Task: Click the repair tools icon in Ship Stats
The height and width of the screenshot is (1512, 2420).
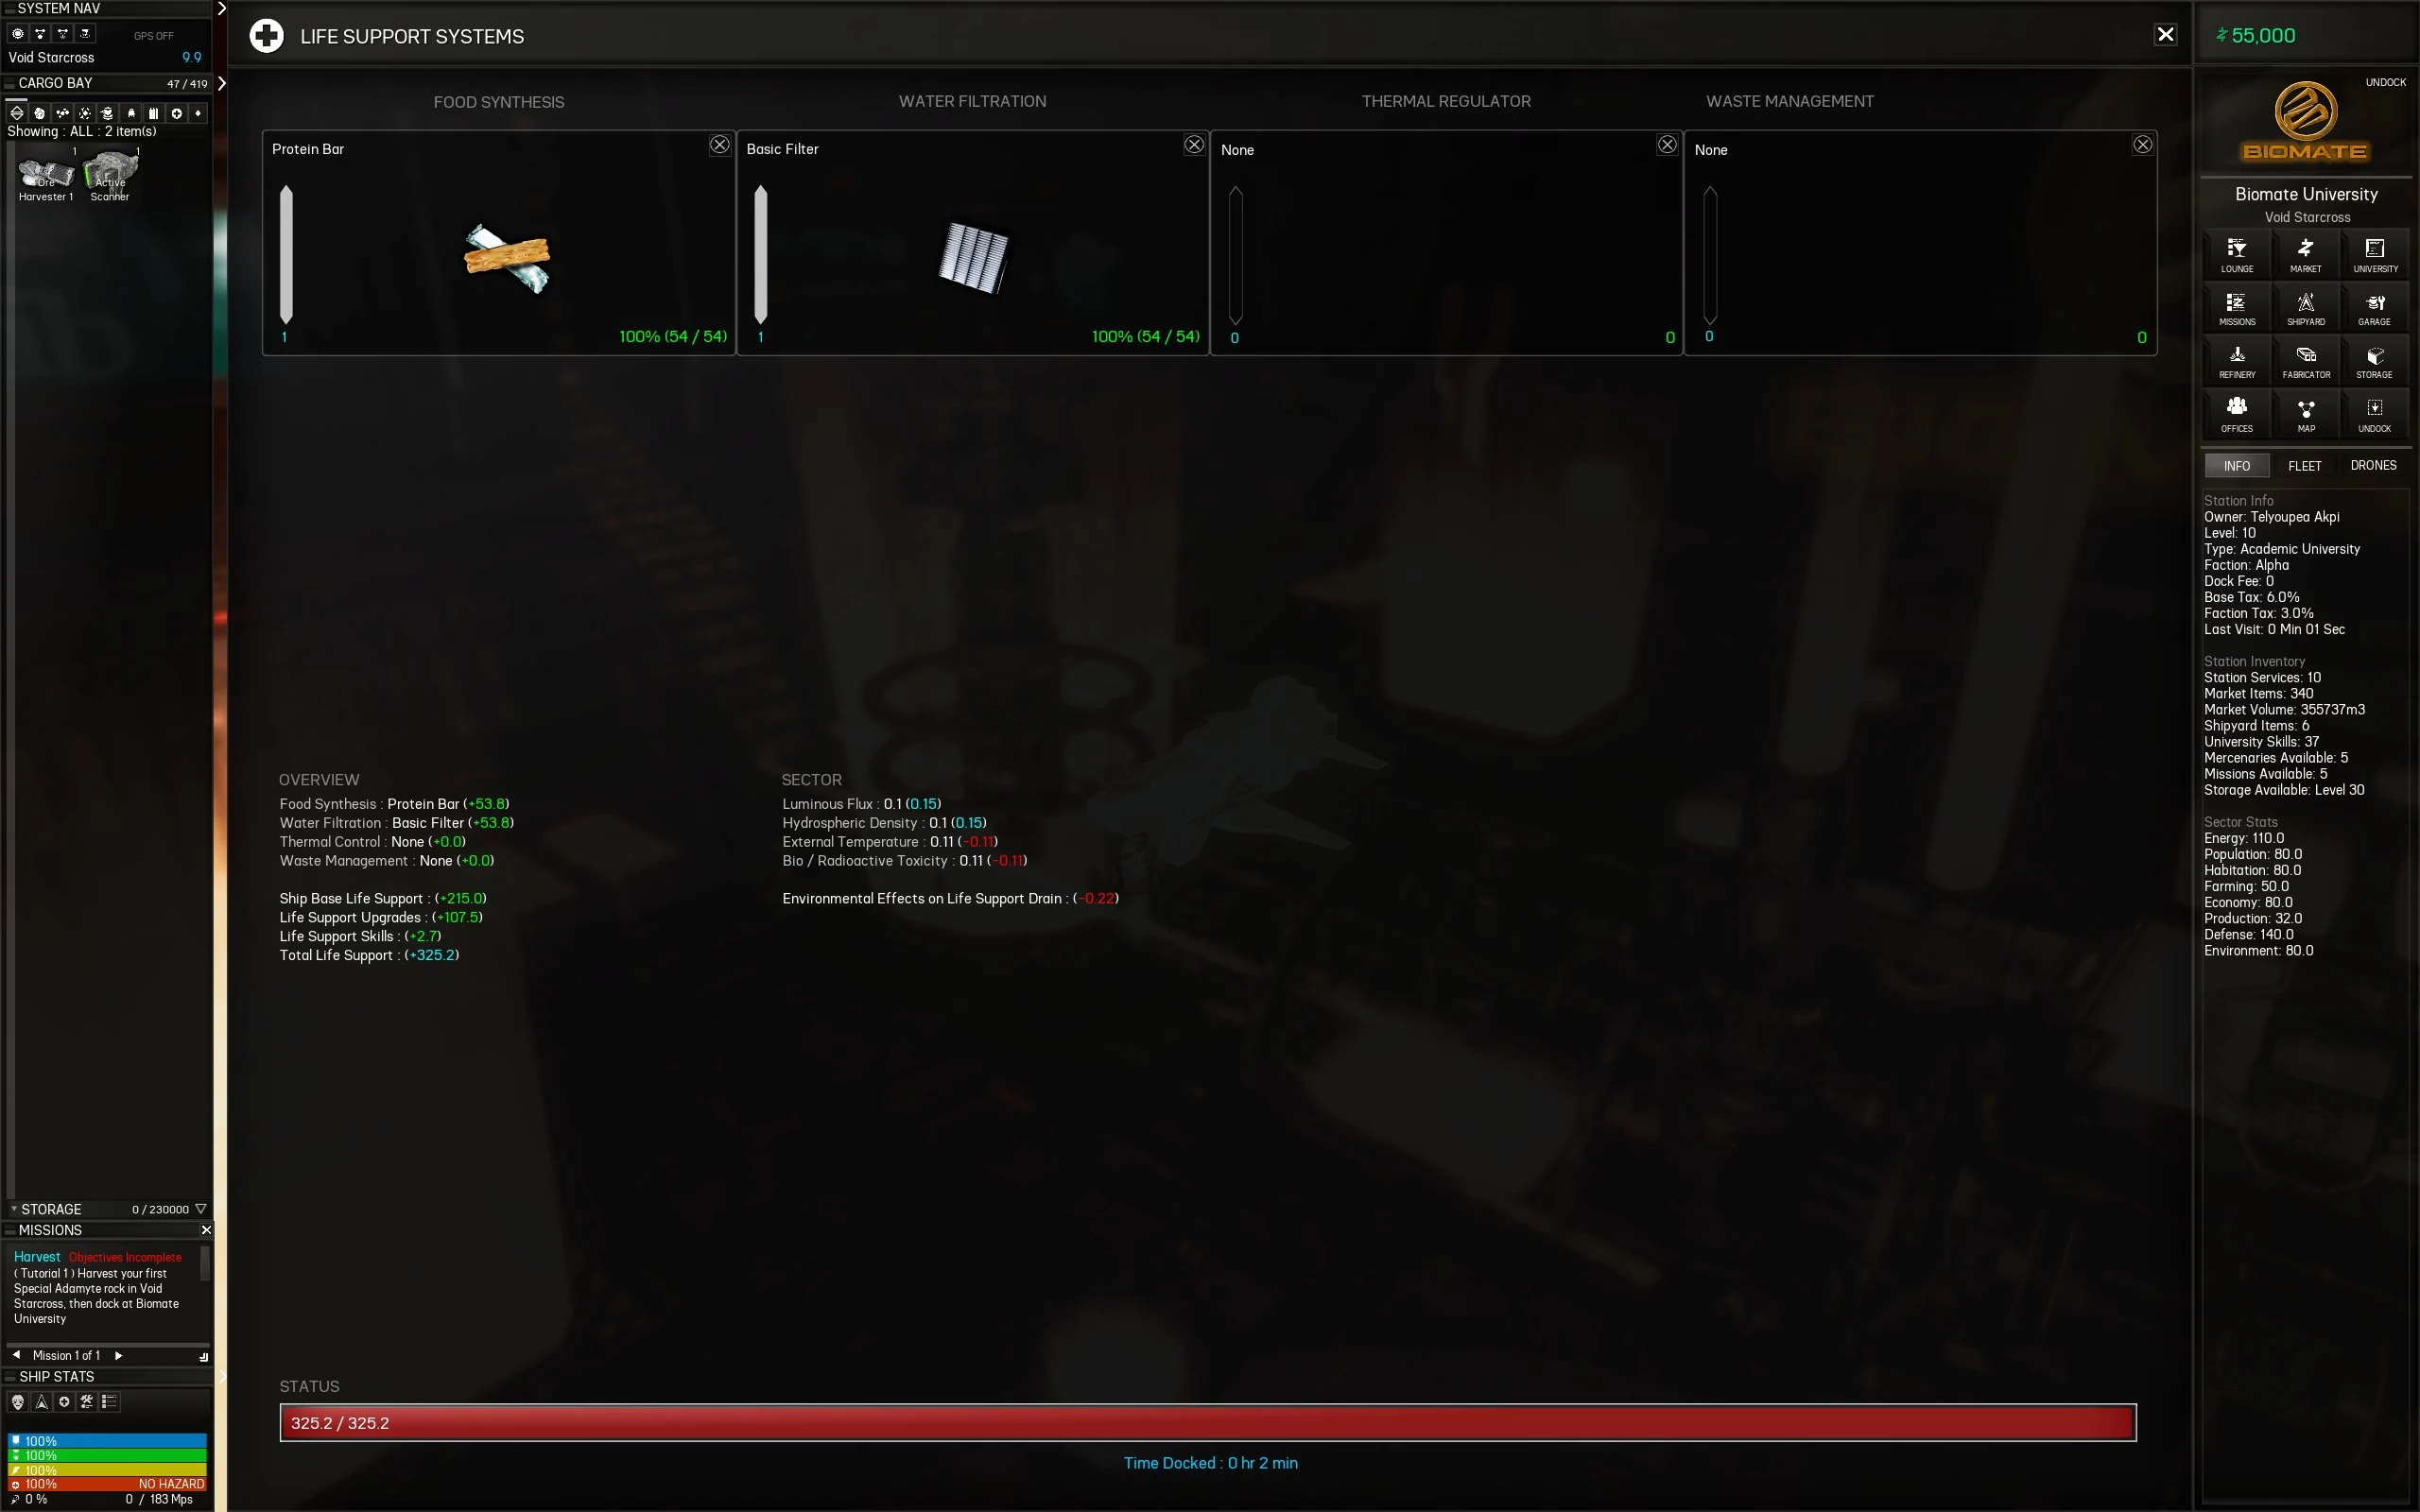Action: [87, 1402]
